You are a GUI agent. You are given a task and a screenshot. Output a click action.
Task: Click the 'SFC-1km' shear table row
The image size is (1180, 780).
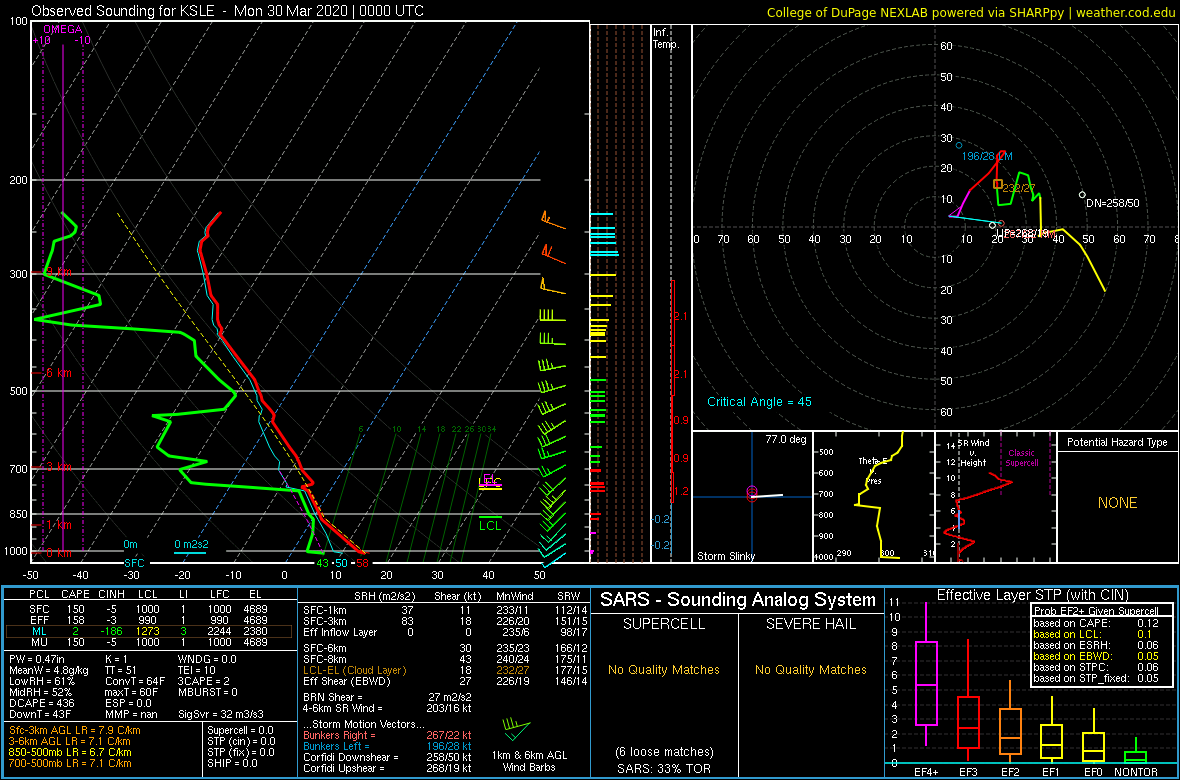(444, 609)
